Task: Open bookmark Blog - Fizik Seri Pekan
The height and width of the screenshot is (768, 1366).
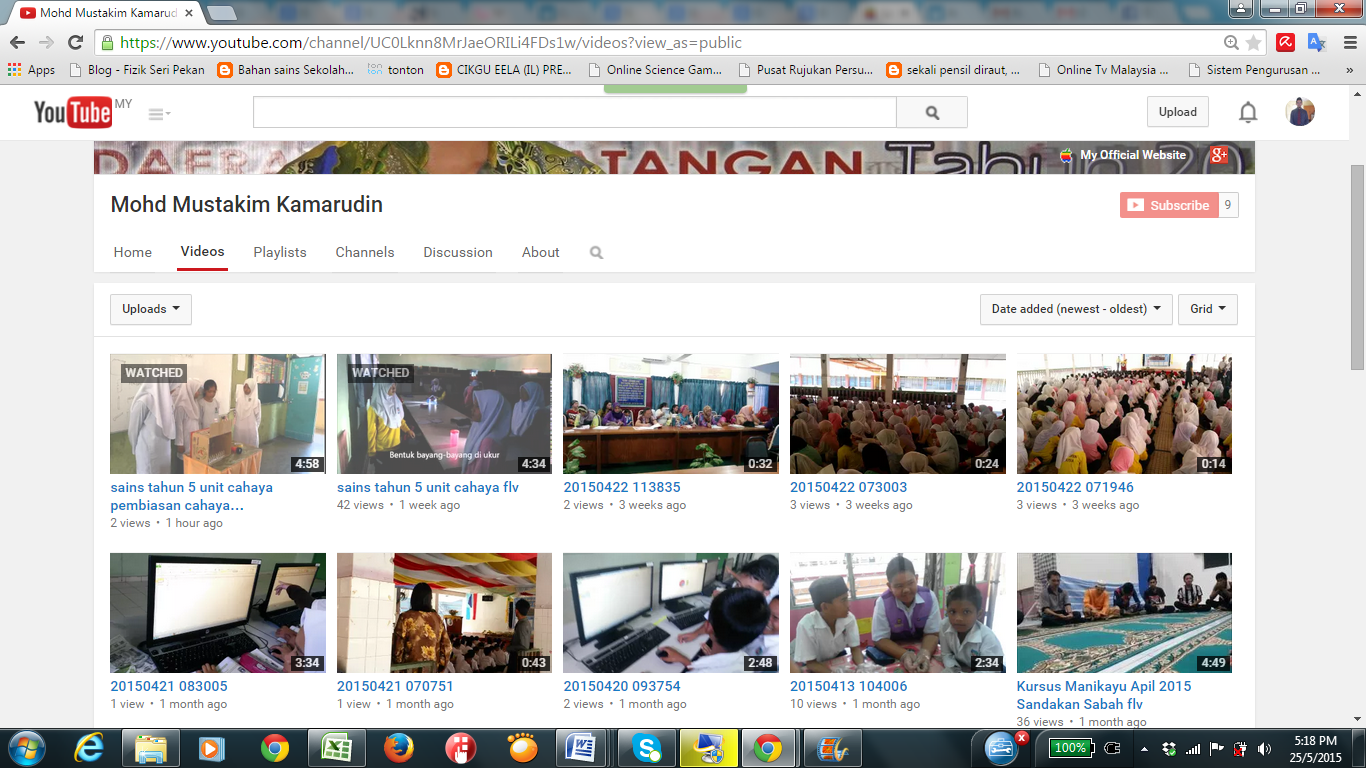Action: pyautogui.click(x=137, y=70)
